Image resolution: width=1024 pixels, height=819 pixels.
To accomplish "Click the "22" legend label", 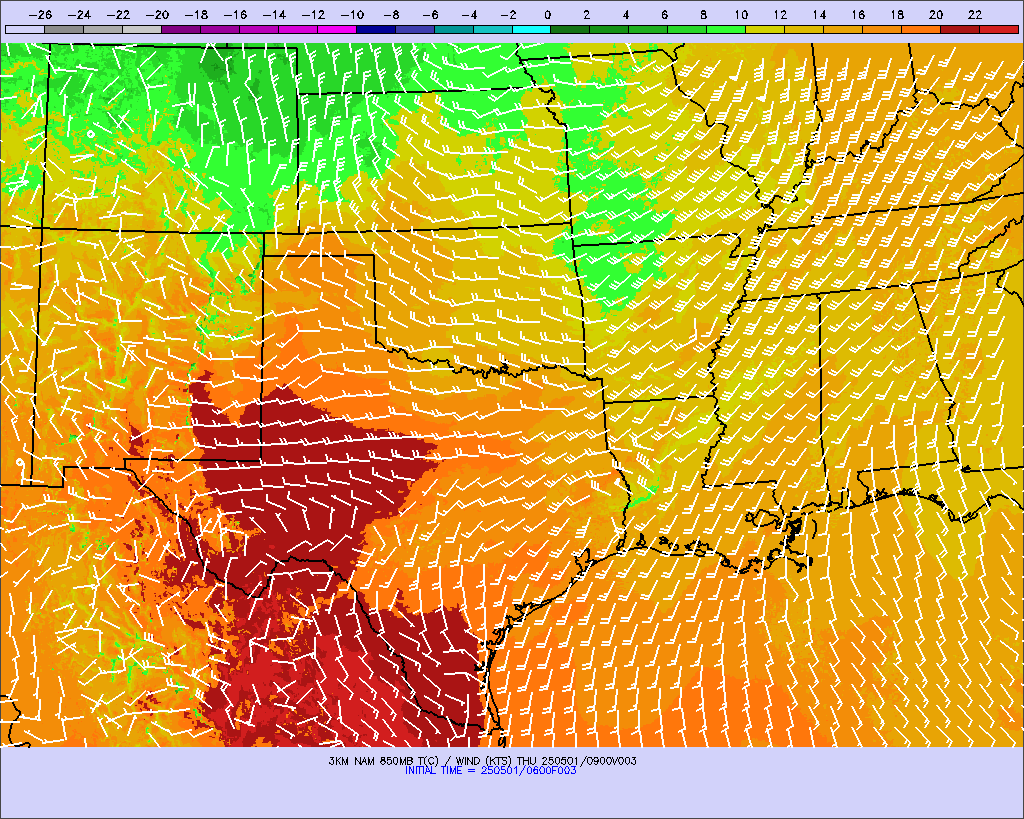I will point(975,14).
